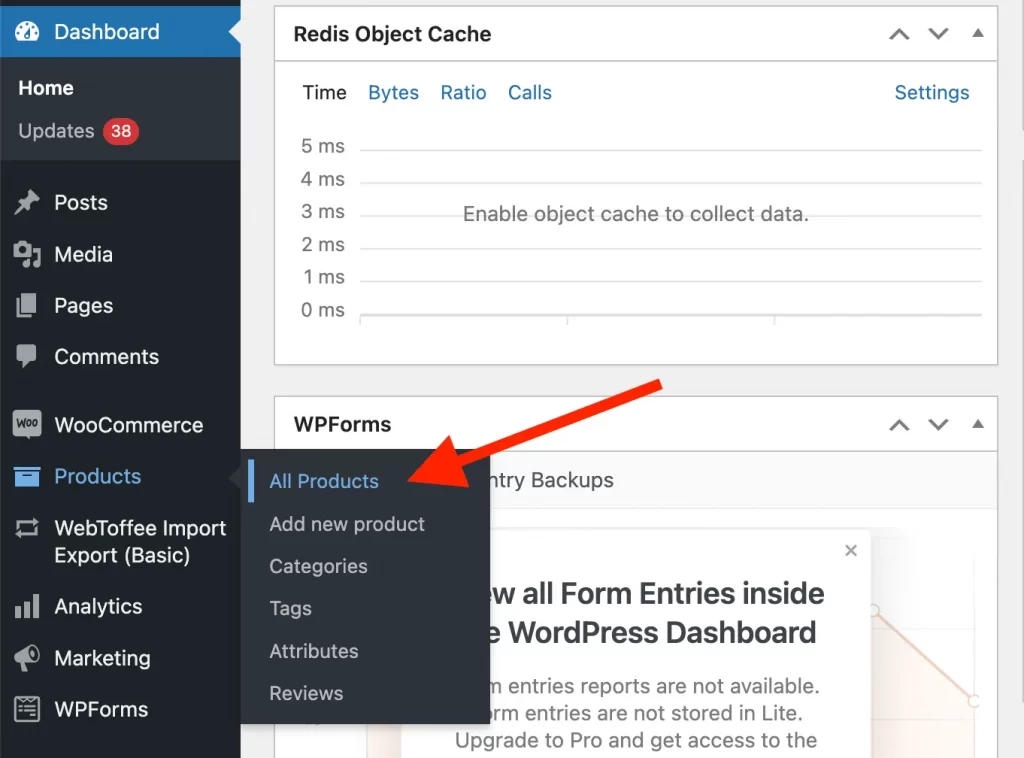Open Media via its camera icon
Screen dimensions: 1024x758
(x=27, y=255)
